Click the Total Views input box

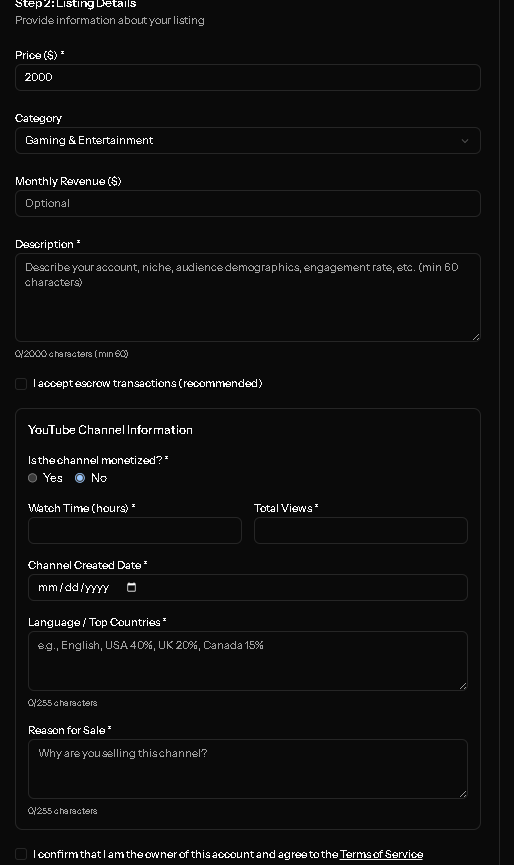tap(361, 530)
